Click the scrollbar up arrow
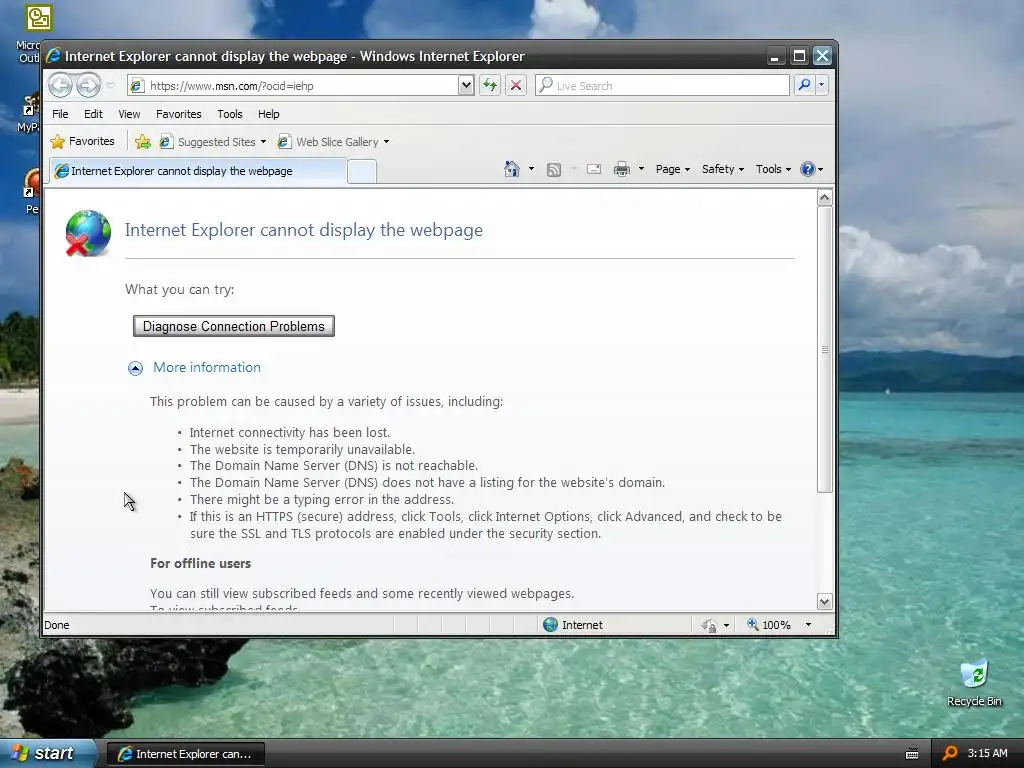The image size is (1024, 768). pyautogui.click(x=825, y=197)
